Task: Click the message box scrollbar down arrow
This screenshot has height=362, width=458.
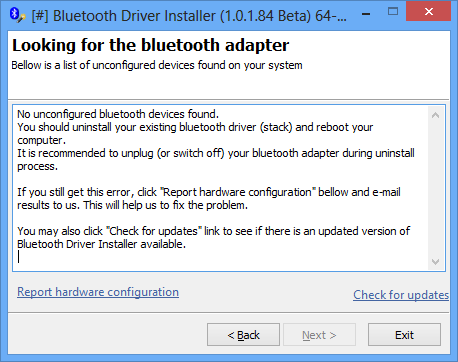Action: click(x=435, y=262)
